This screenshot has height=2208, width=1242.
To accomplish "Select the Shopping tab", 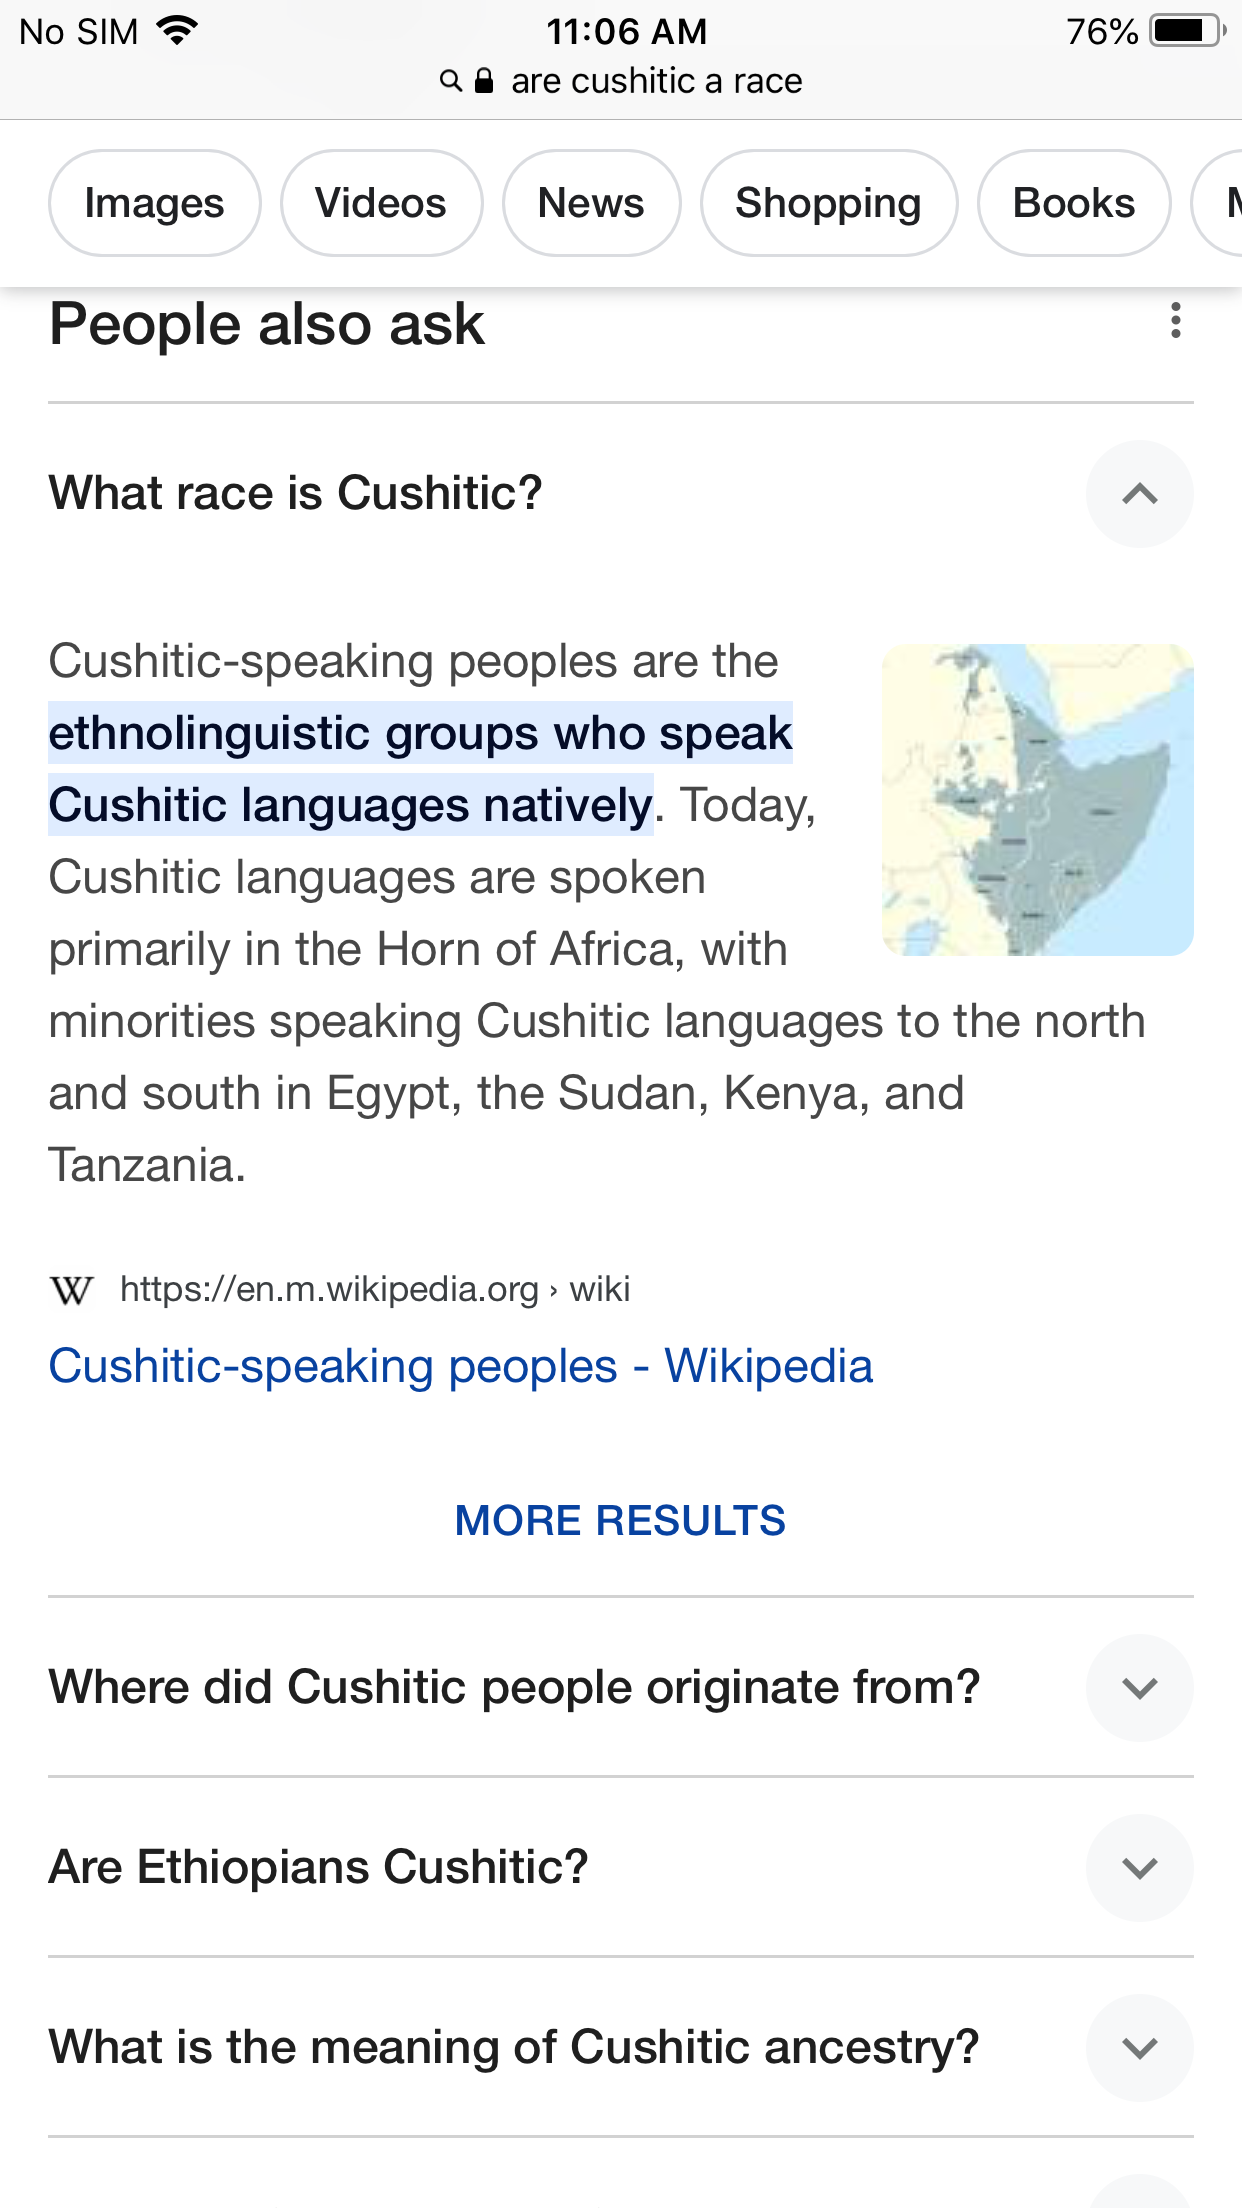I will click(829, 203).
